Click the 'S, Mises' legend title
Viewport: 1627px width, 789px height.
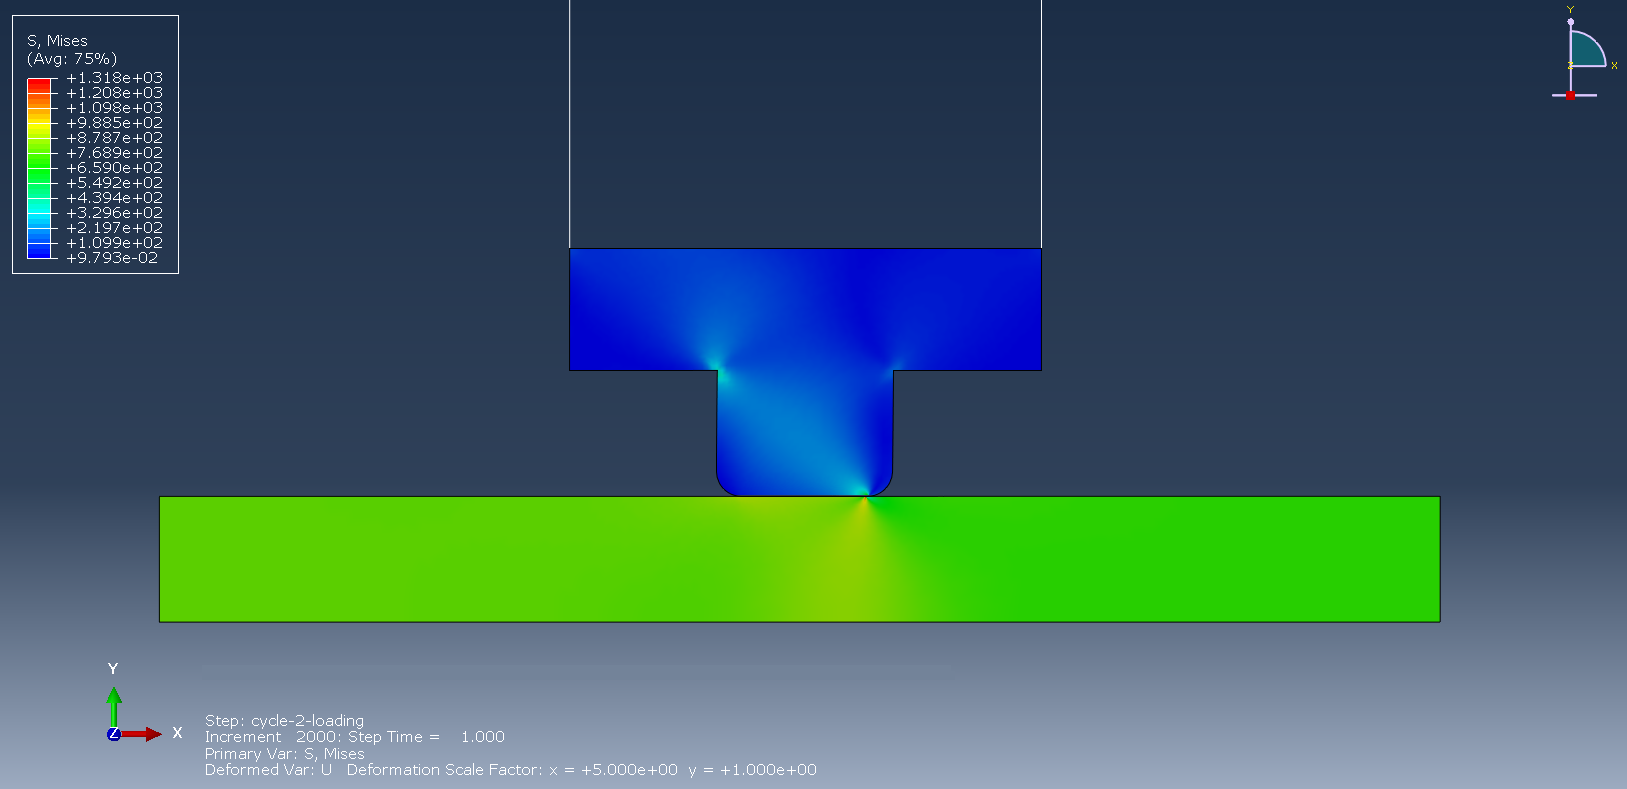click(x=57, y=41)
